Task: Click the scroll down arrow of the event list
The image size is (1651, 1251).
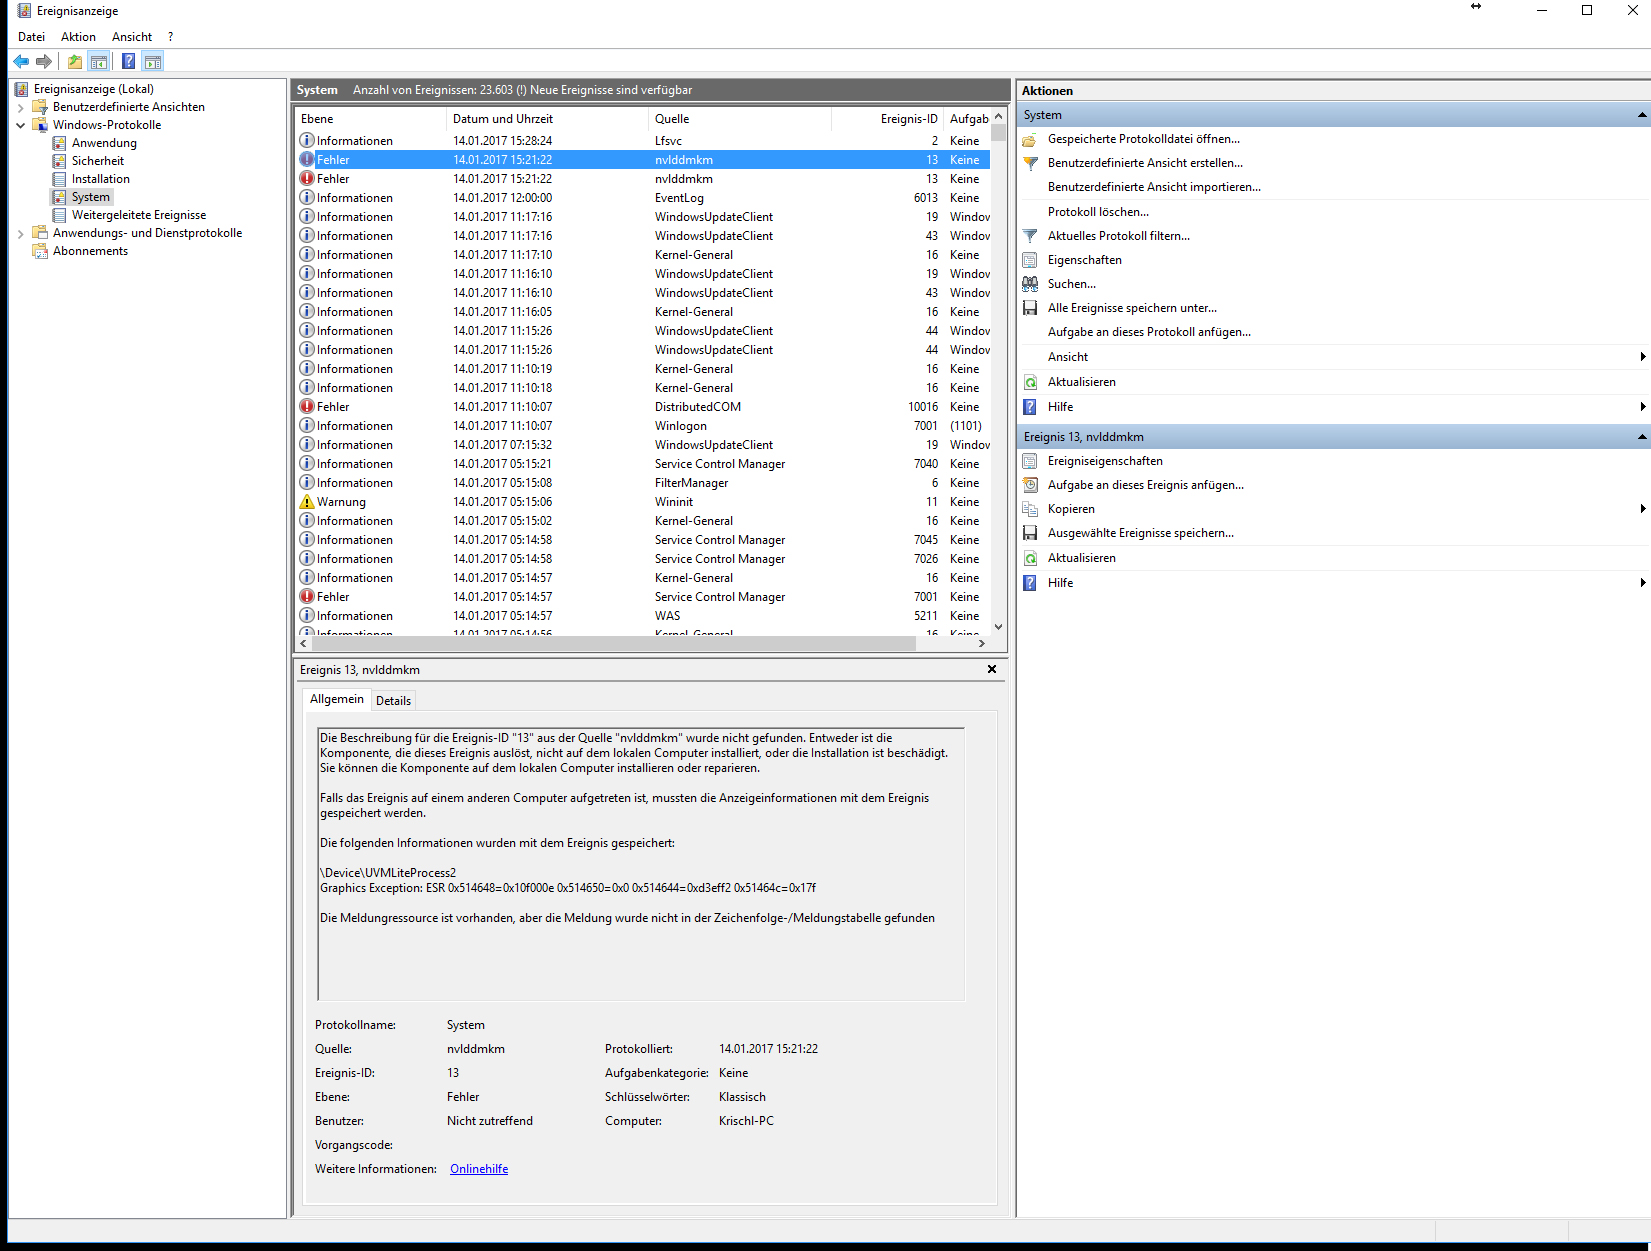Action: [x=998, y=627]
